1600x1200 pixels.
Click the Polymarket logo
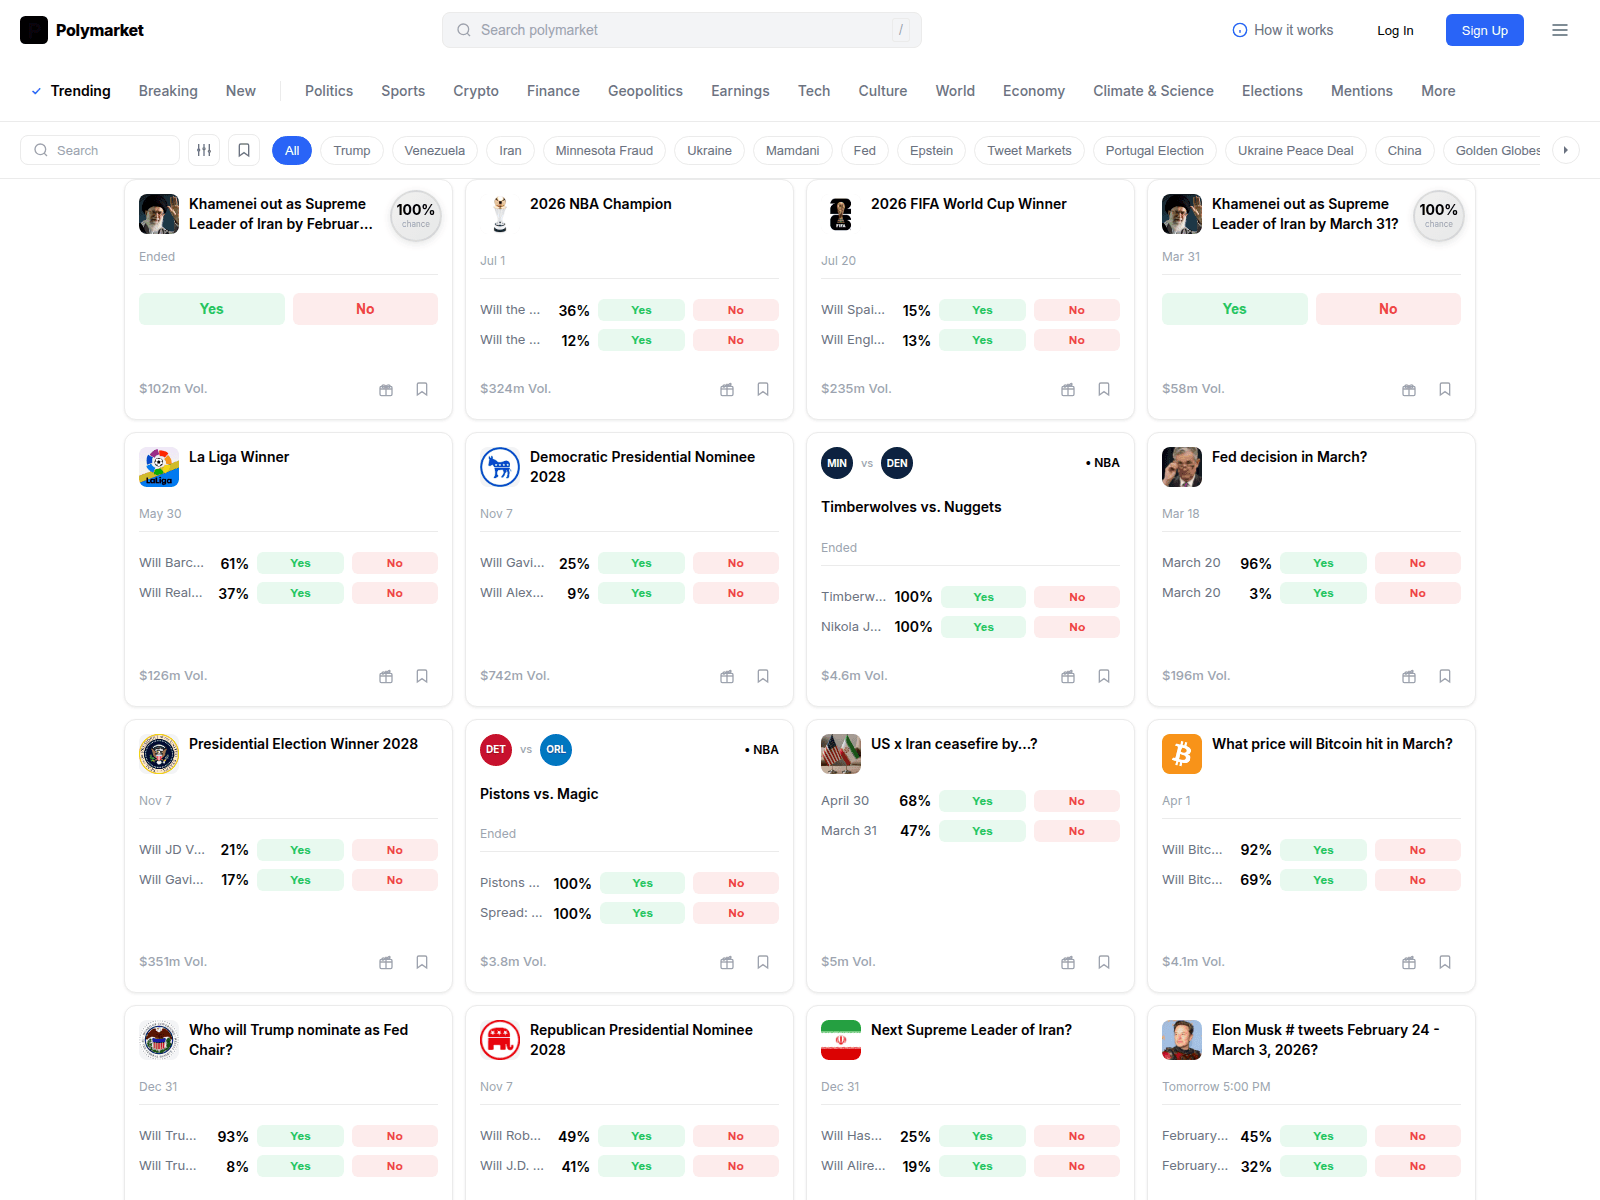click(x=82, y=30)
